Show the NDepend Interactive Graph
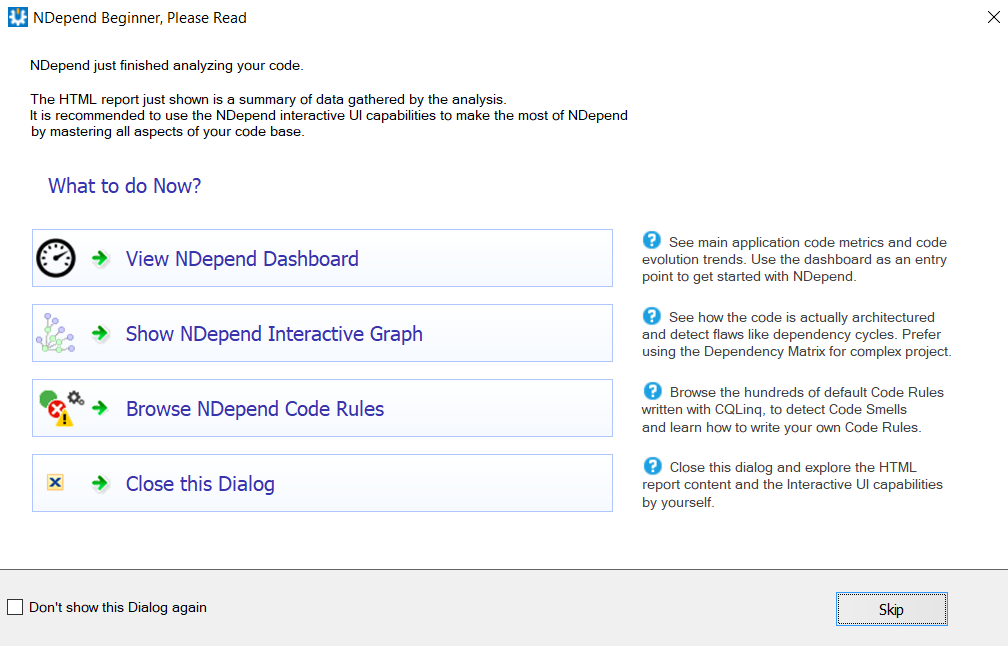The width and height of the screenshot is (1008, 646). click(274, 333)
